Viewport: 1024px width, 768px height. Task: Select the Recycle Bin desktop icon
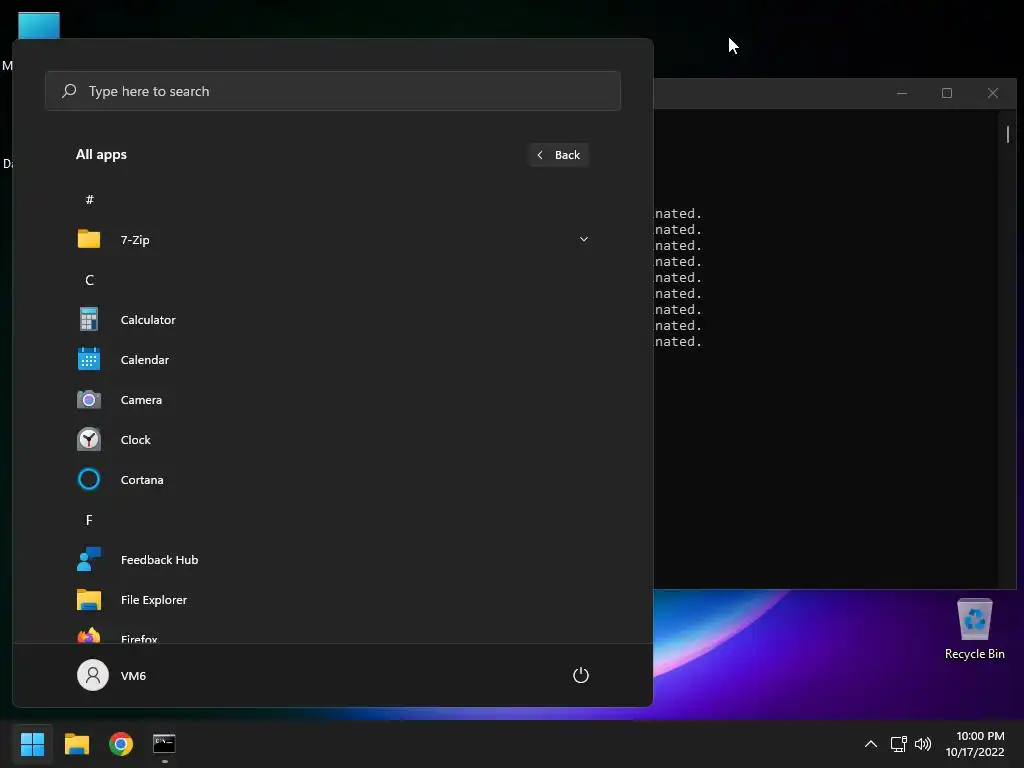974,629
